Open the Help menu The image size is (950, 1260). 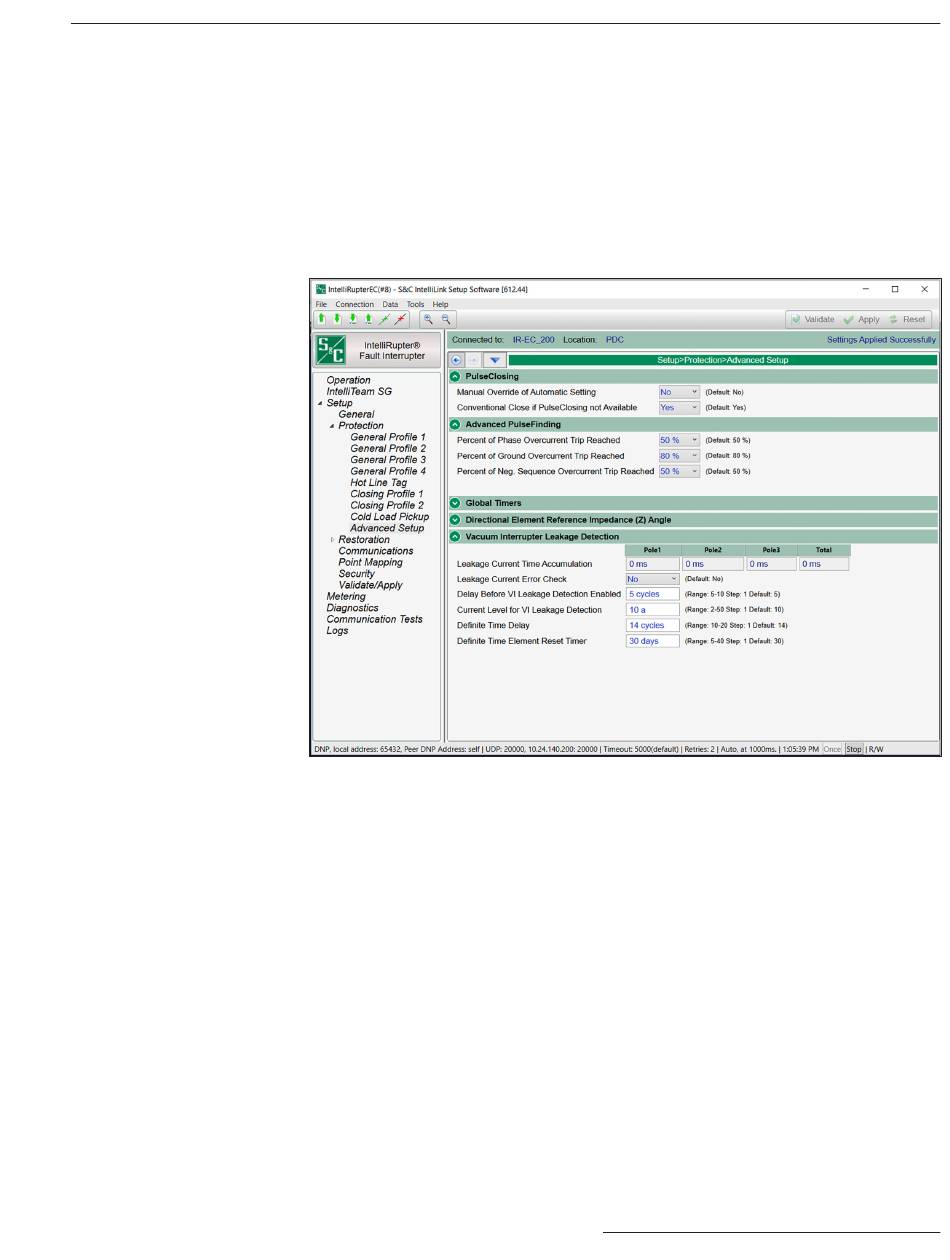point(440,304)
